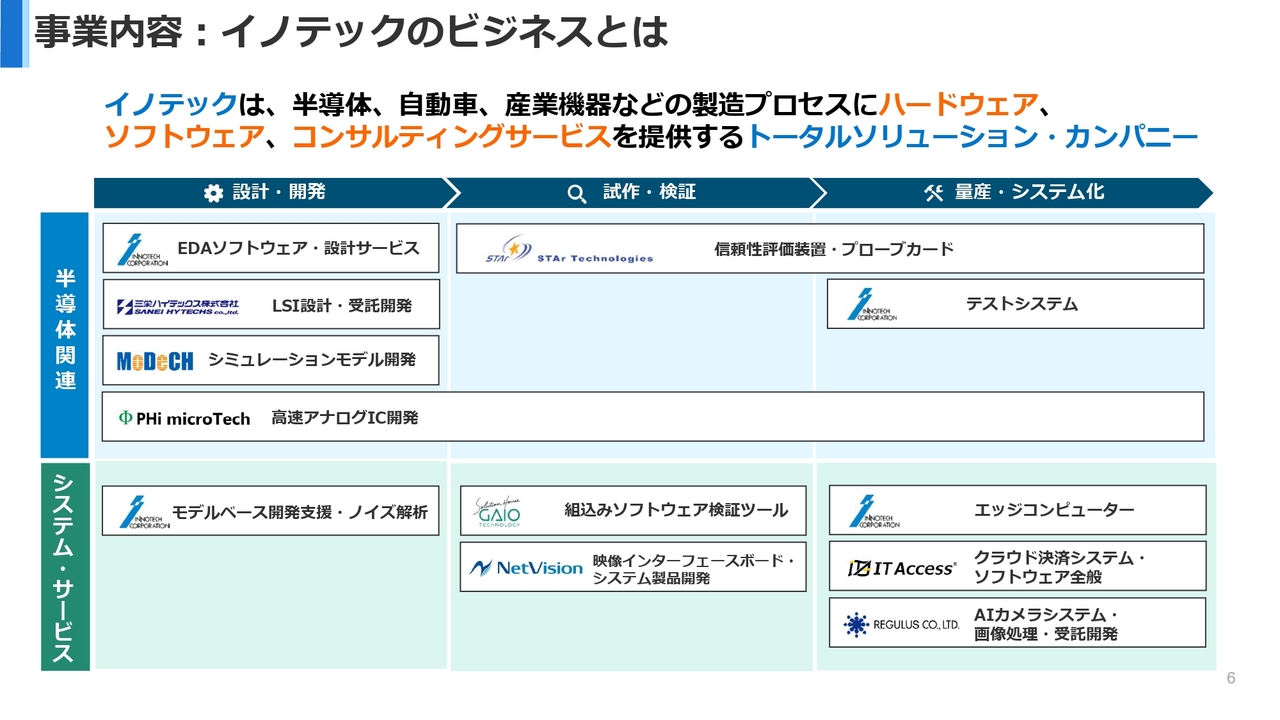Click the orange ハードウェア text
The width and height of the screenshot is (1280, 720).
tap(958, 104)
